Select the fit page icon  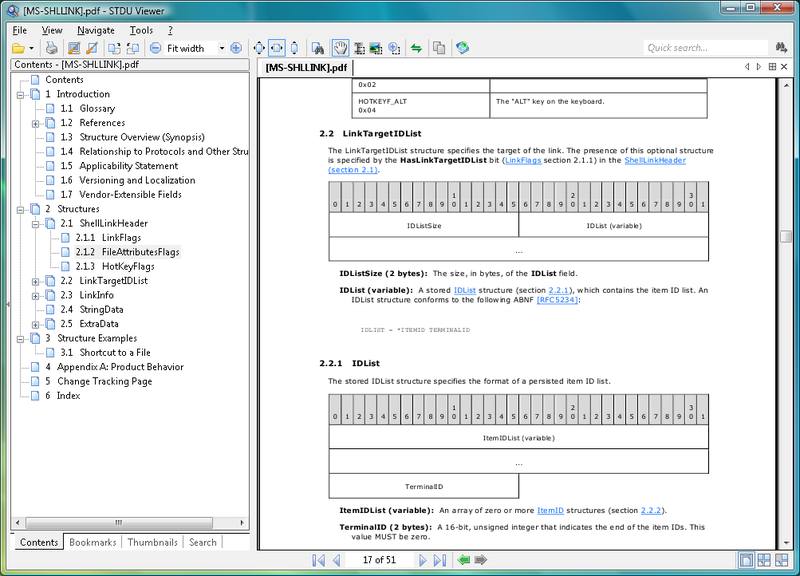click(259, 48)
